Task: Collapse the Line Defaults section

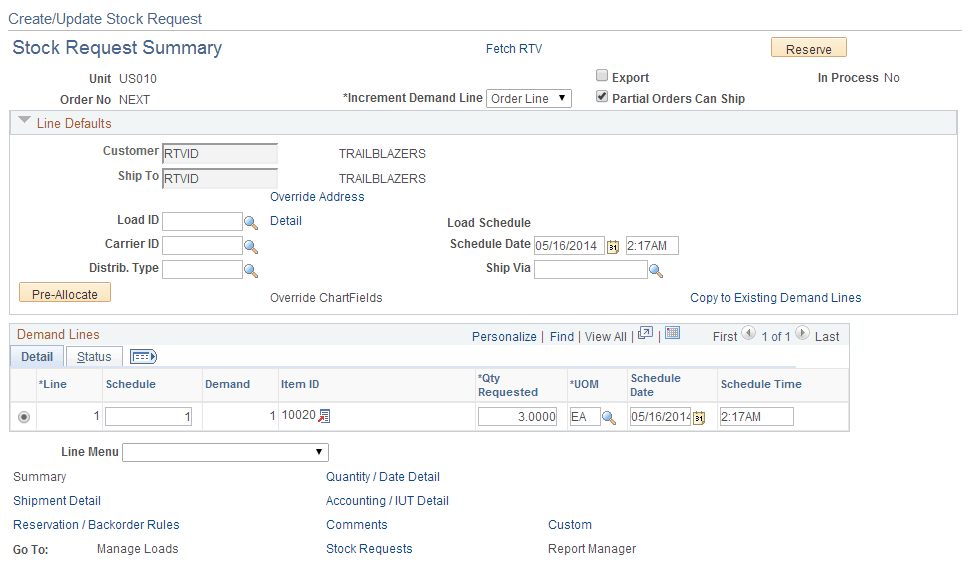Action: point(24,120)
